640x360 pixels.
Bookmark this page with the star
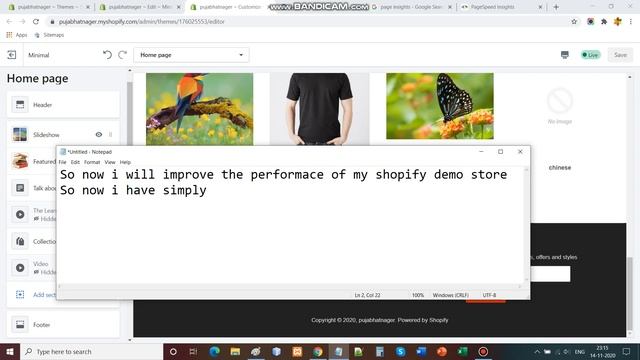coord(574,22)
